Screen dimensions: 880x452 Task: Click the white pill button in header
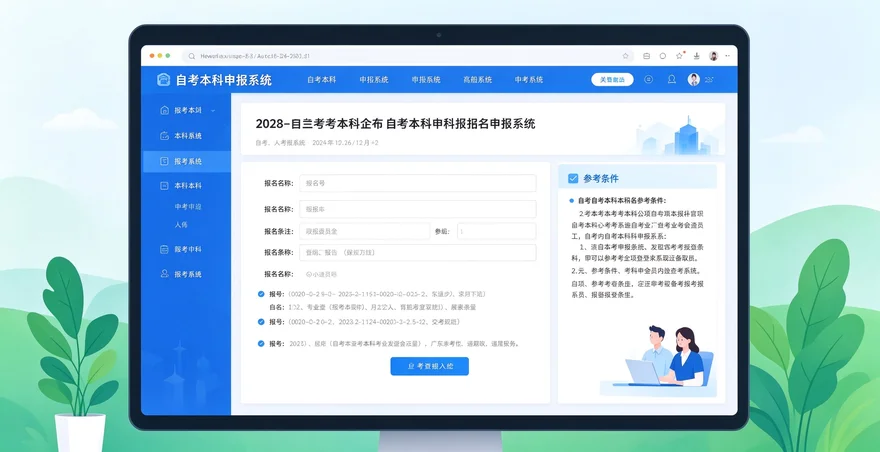coord(612,80)
